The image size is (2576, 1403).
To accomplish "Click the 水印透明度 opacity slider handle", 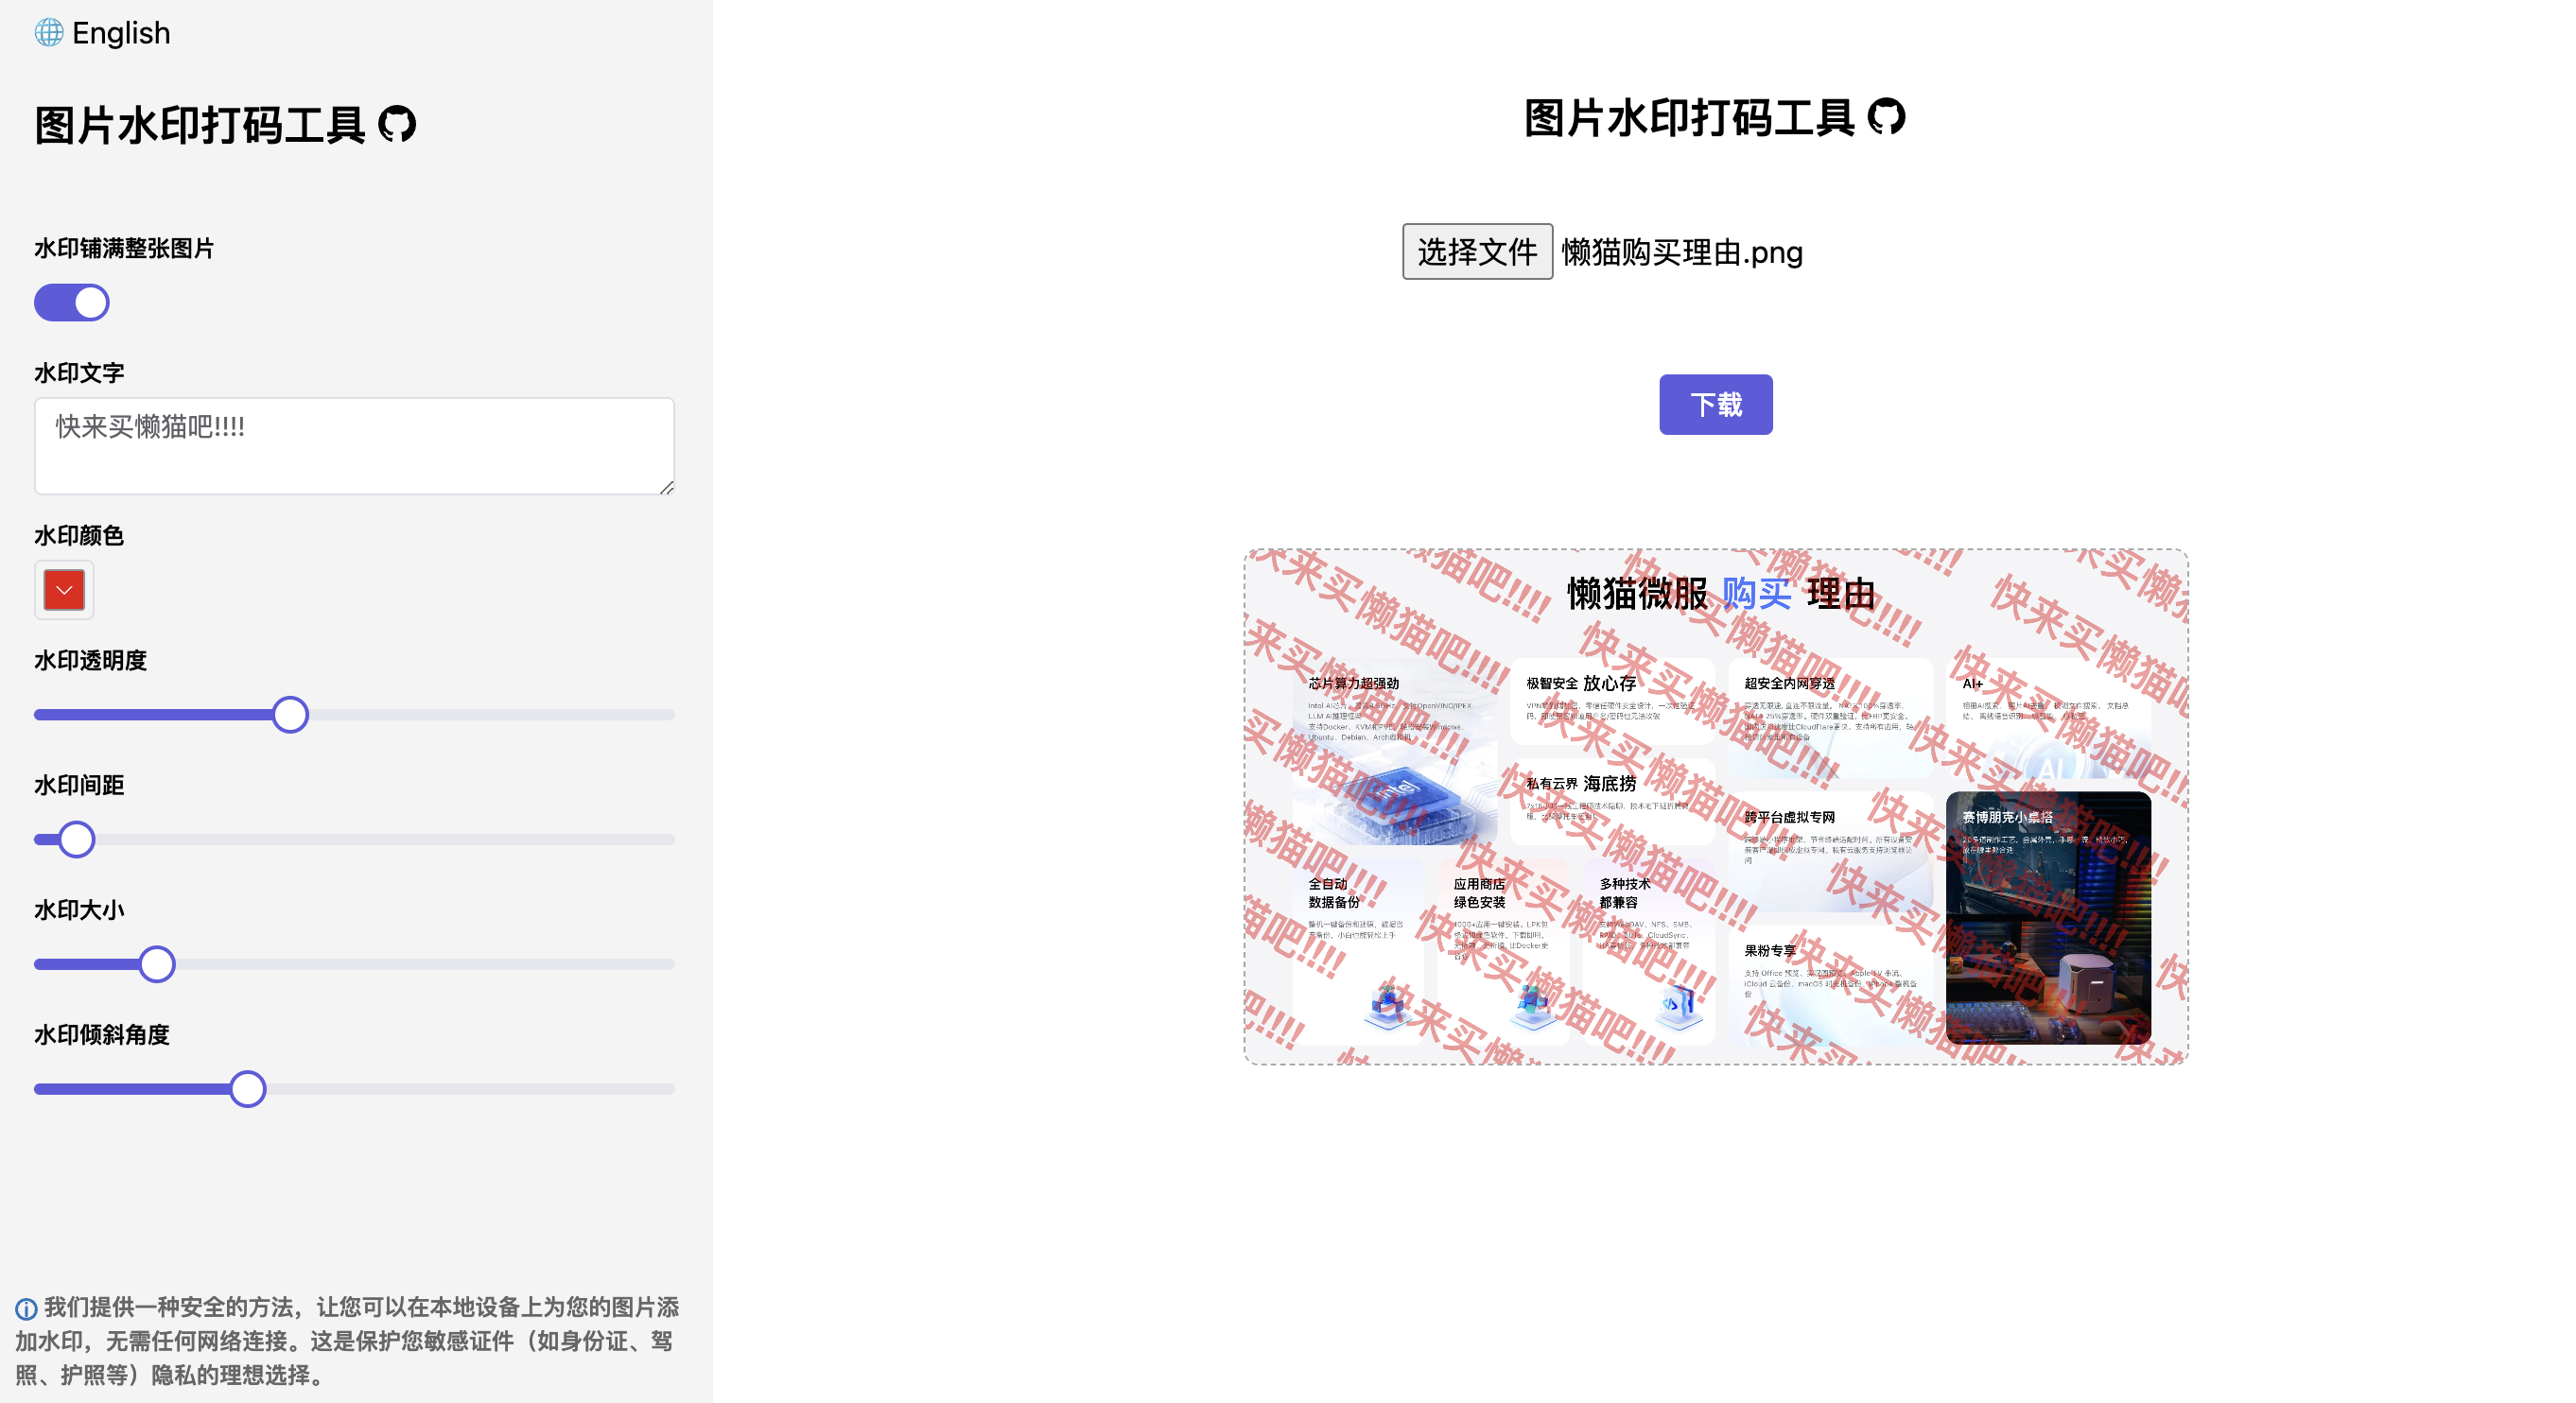I will [290, 715].
